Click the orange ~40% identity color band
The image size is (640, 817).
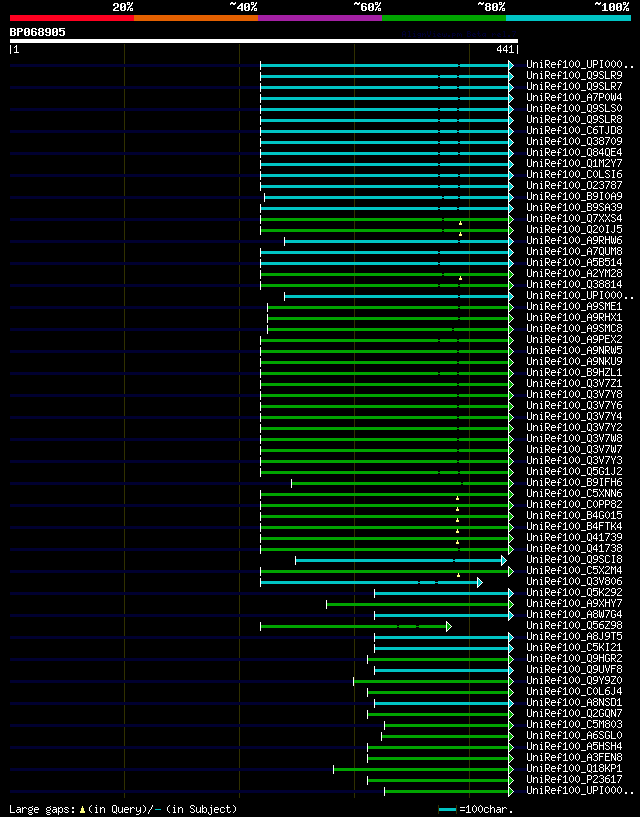click(196, 18)
